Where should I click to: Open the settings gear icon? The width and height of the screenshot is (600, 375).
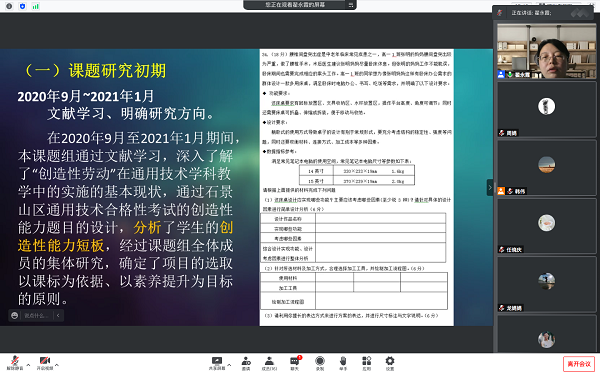click(x=390, y=363)
